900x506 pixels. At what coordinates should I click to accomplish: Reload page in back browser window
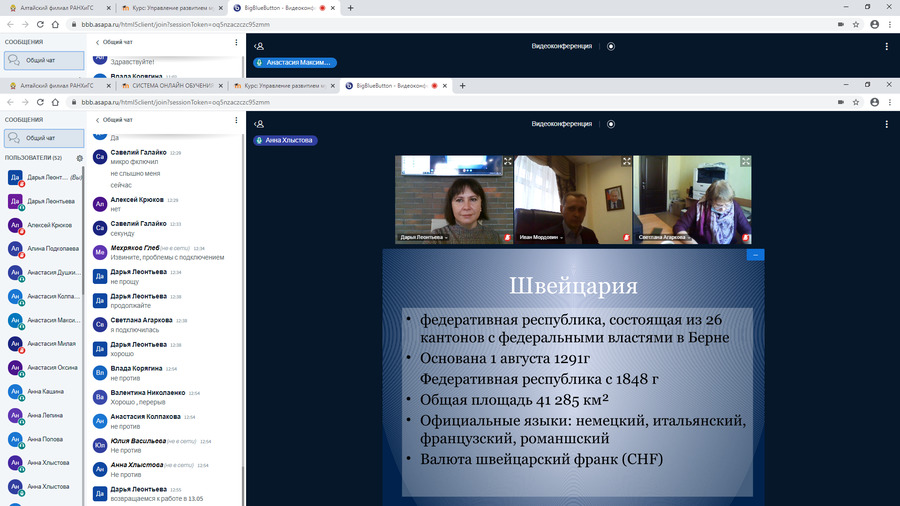pos(40,25)
